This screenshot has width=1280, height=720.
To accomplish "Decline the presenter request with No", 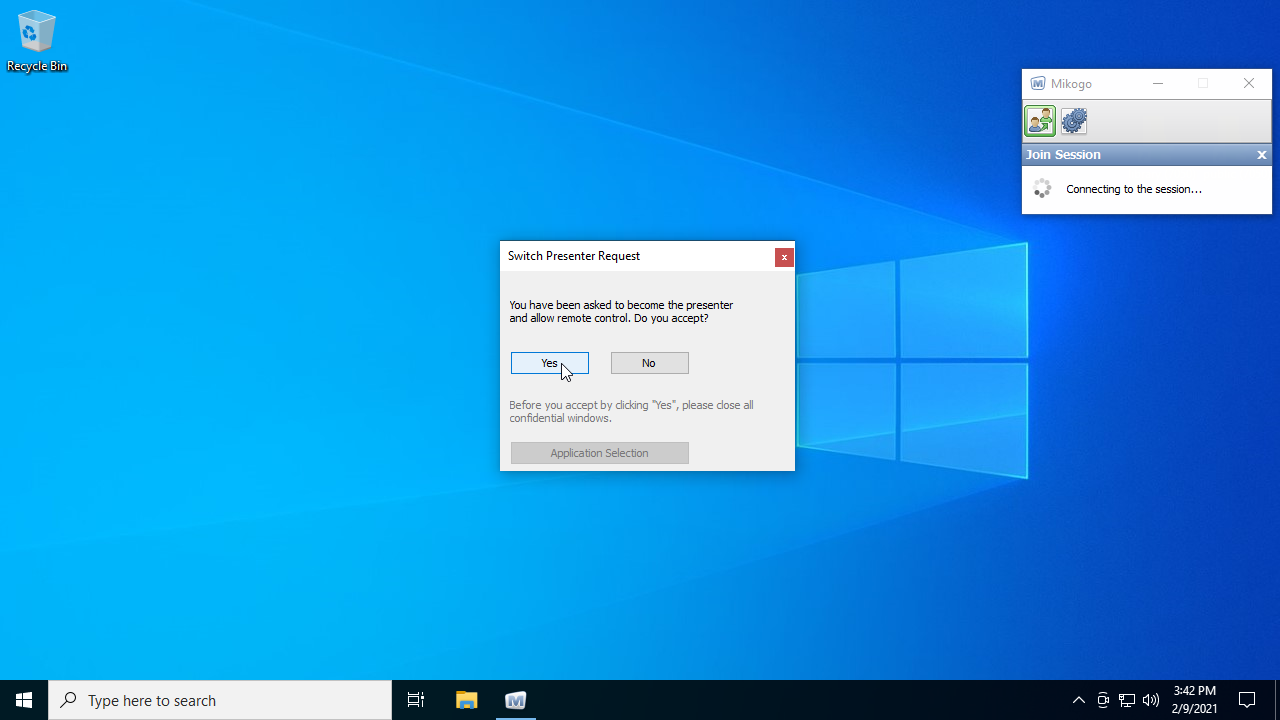I will pyautogui.click(x=649, y=363).
